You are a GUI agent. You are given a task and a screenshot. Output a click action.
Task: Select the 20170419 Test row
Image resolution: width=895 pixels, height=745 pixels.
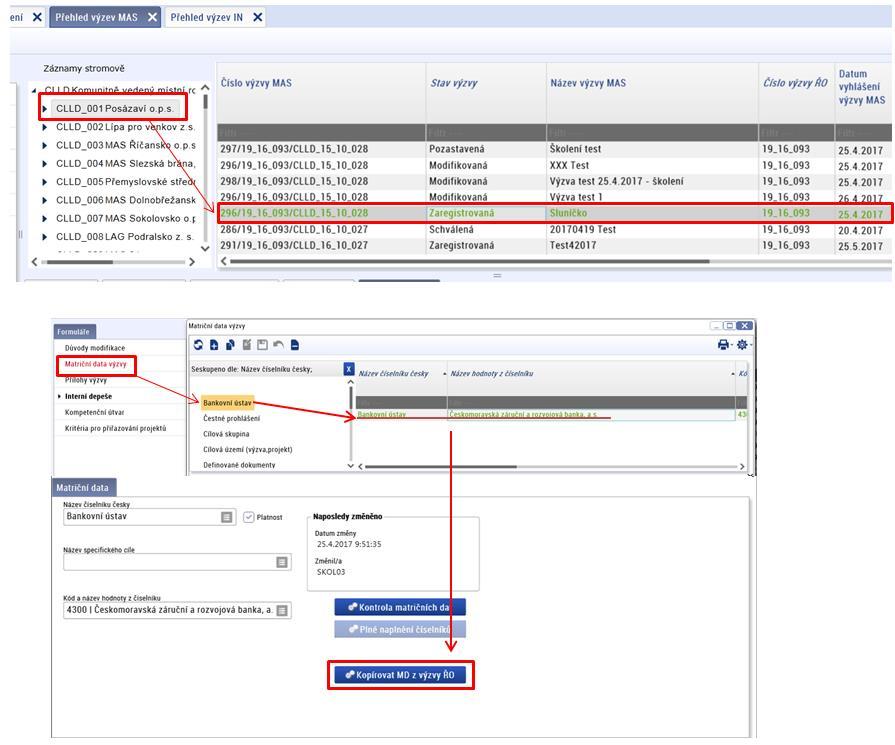554,229
